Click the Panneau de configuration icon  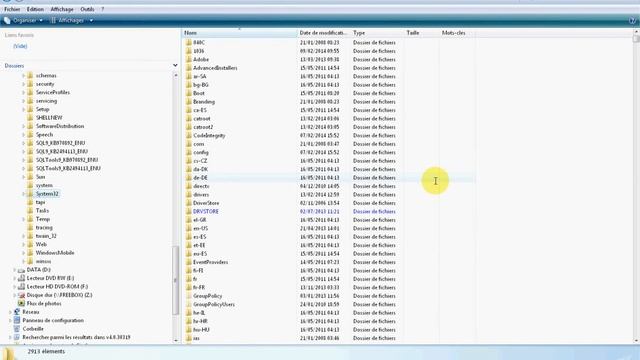click(x=17, y=320)
